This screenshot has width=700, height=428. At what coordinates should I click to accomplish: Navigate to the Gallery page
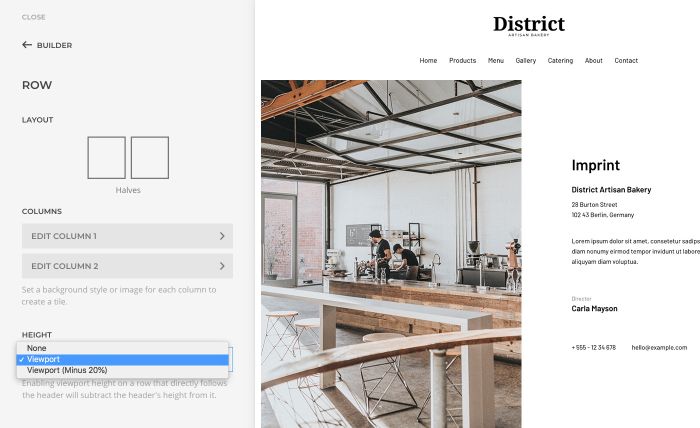pyautogui.click(x=526, y=61)
